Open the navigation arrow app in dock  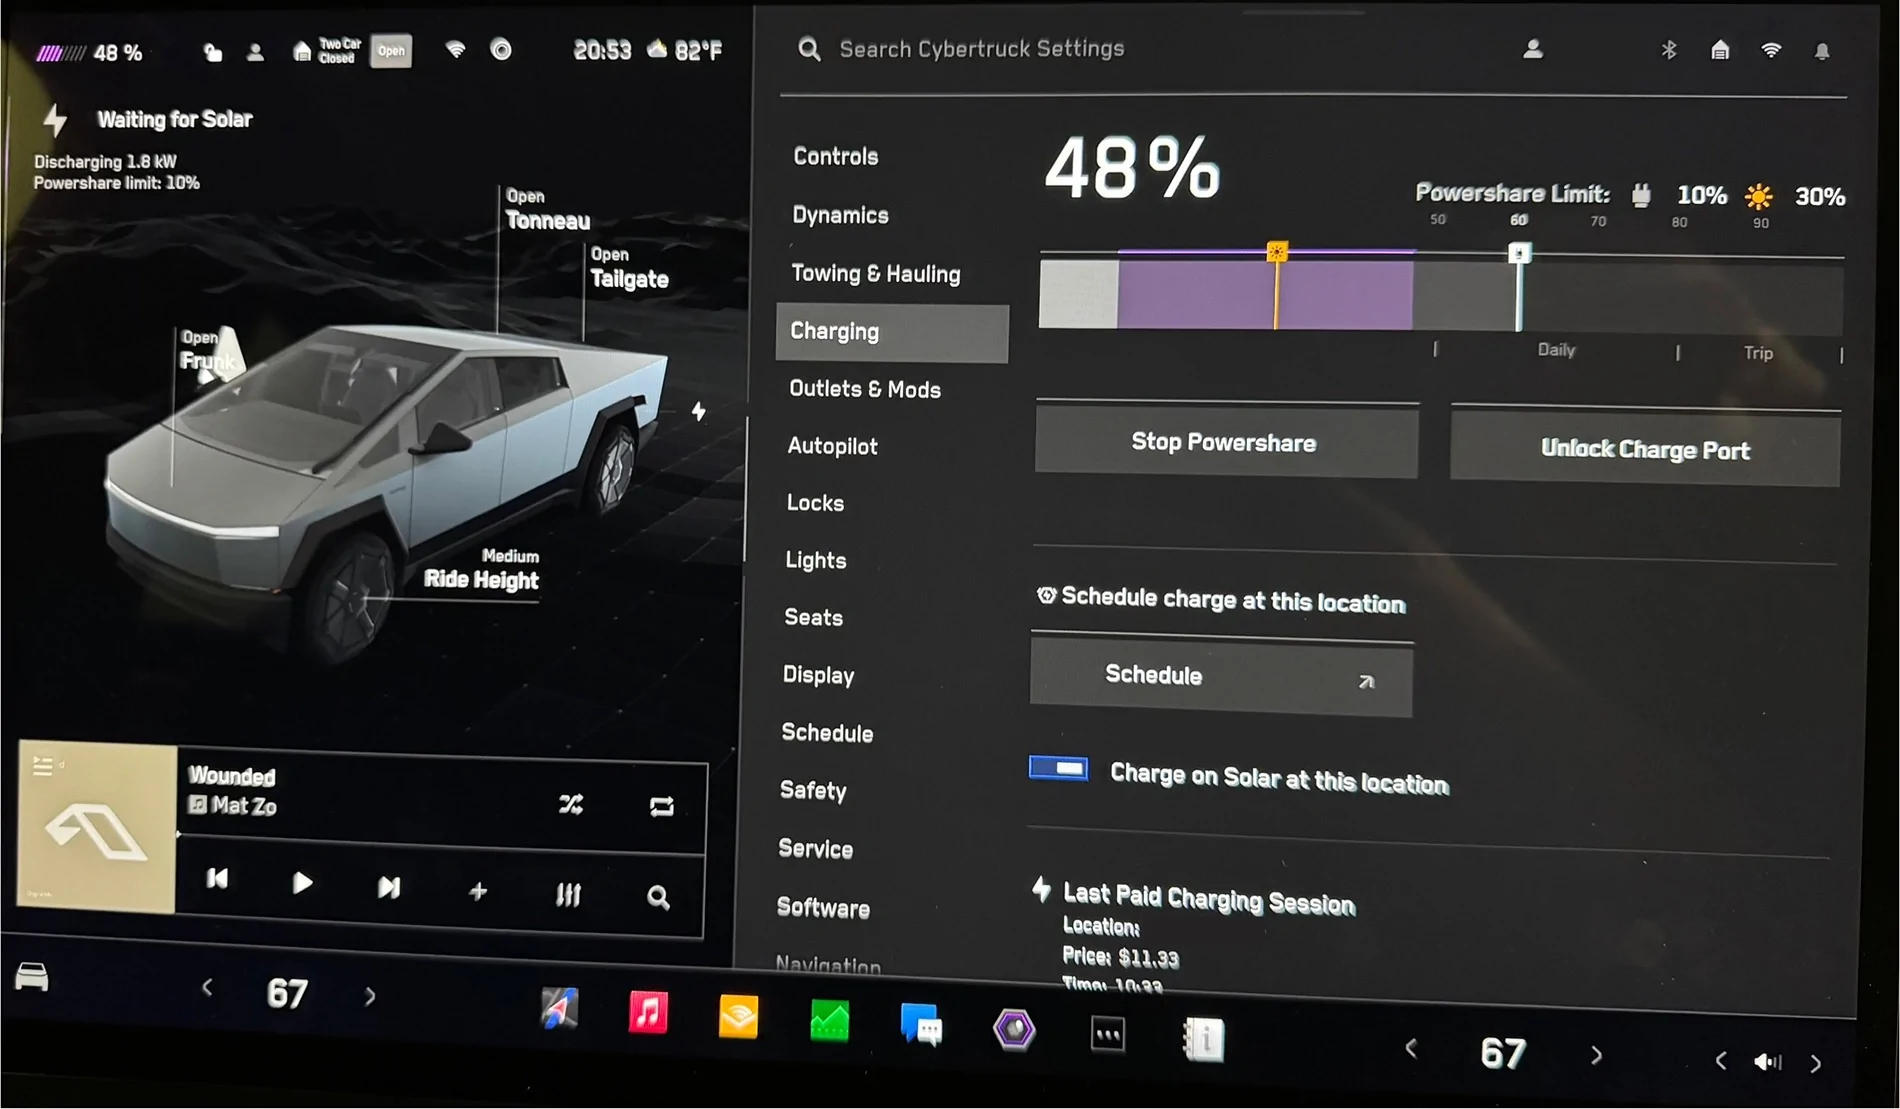pyautogui.click(x=559, y=1008)
